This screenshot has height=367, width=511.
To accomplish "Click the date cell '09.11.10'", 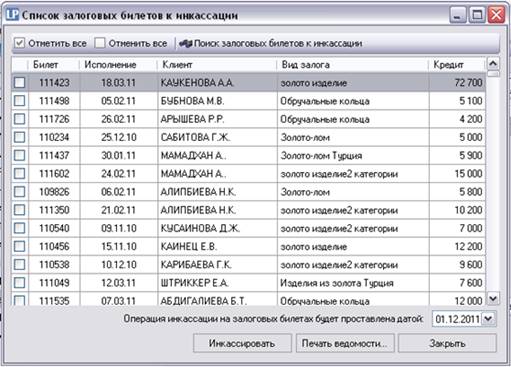I will (119, 228).
